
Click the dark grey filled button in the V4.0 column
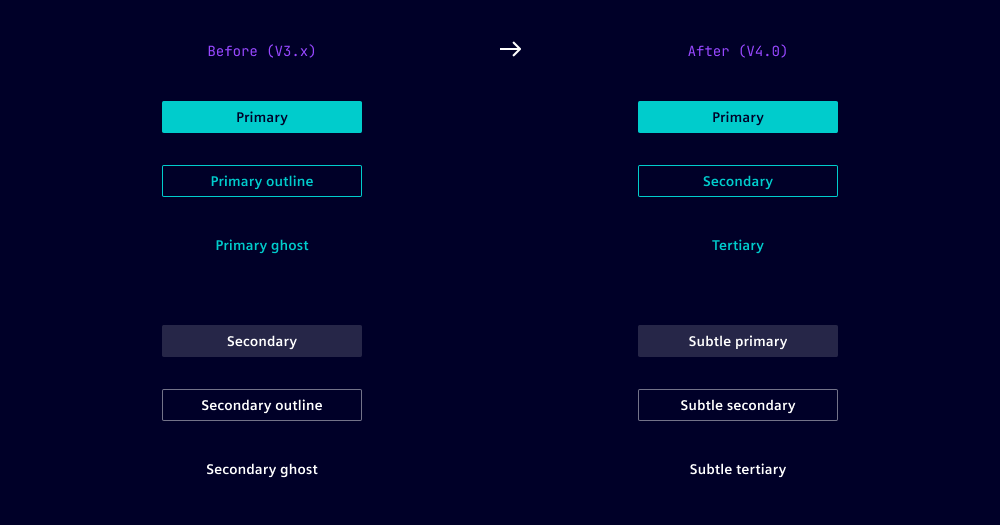[x=738, y=341]
